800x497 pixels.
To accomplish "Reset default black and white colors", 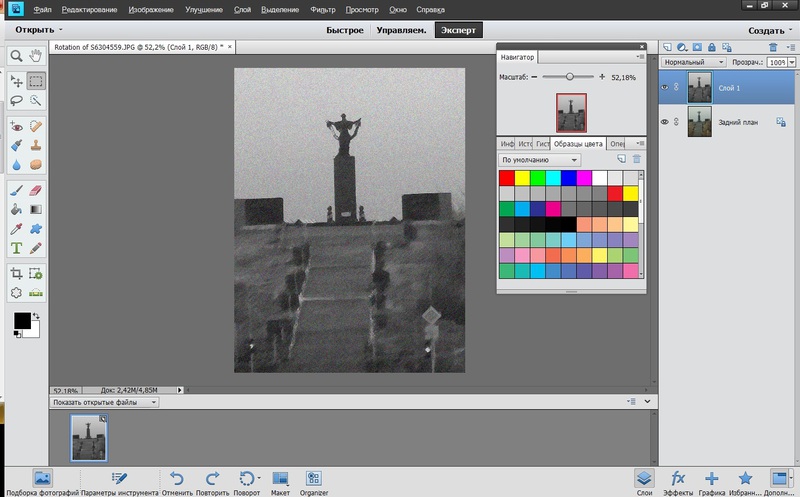I will [x=17, y=334].
